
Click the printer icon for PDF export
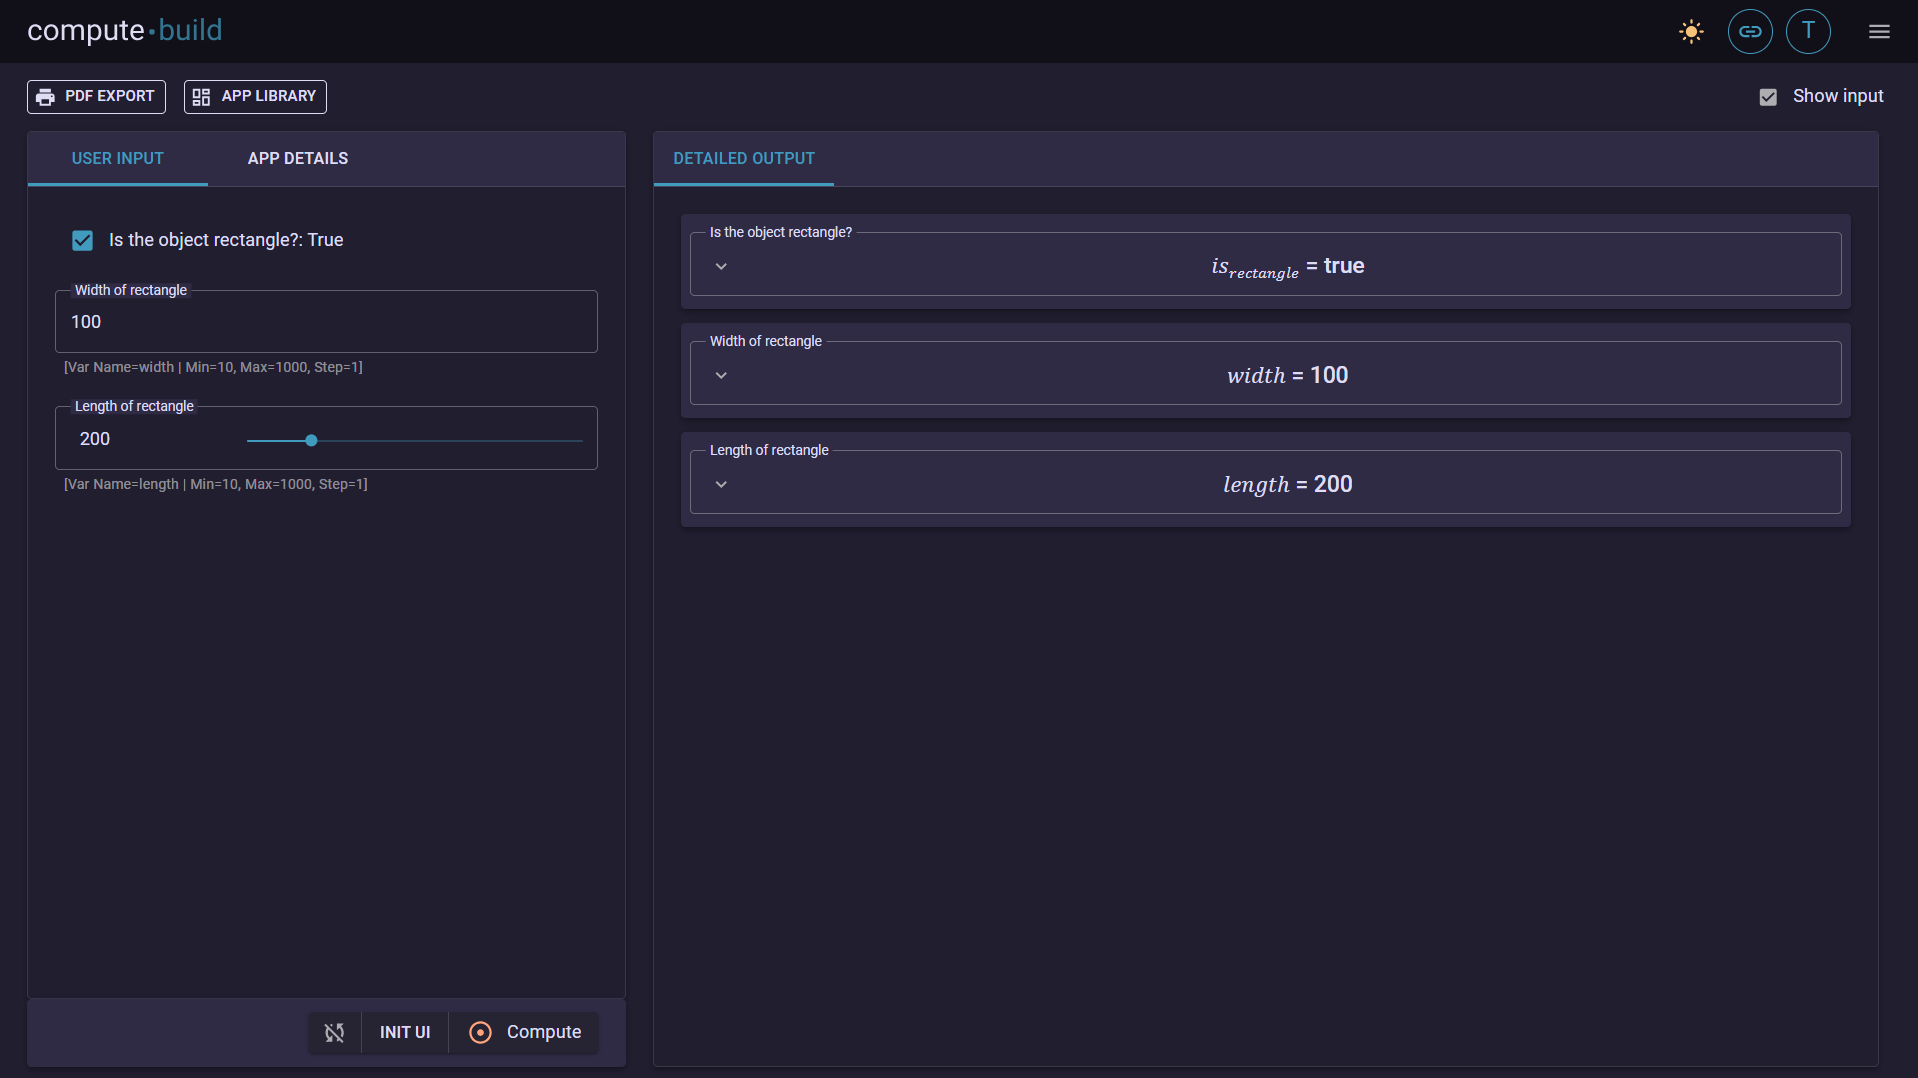45,97
